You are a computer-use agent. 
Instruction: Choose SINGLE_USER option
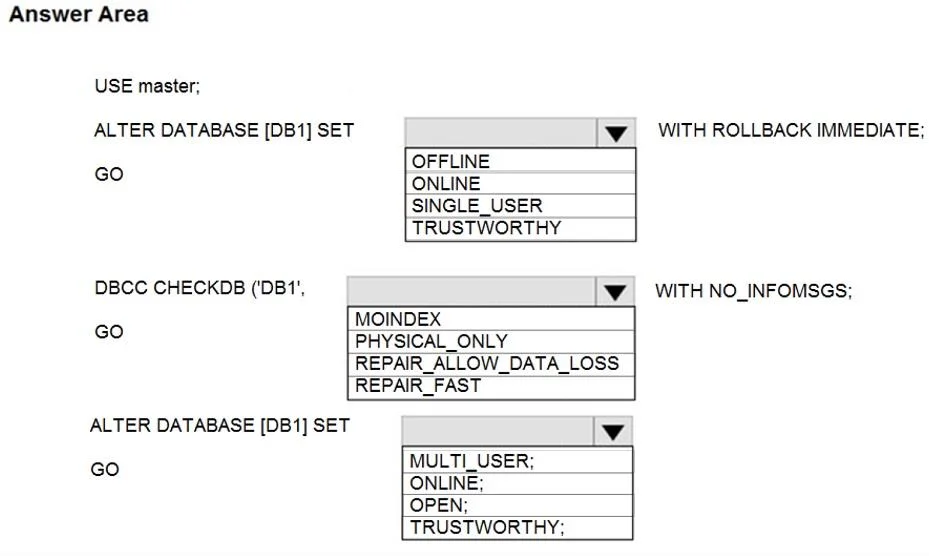(x=520, y=206)
